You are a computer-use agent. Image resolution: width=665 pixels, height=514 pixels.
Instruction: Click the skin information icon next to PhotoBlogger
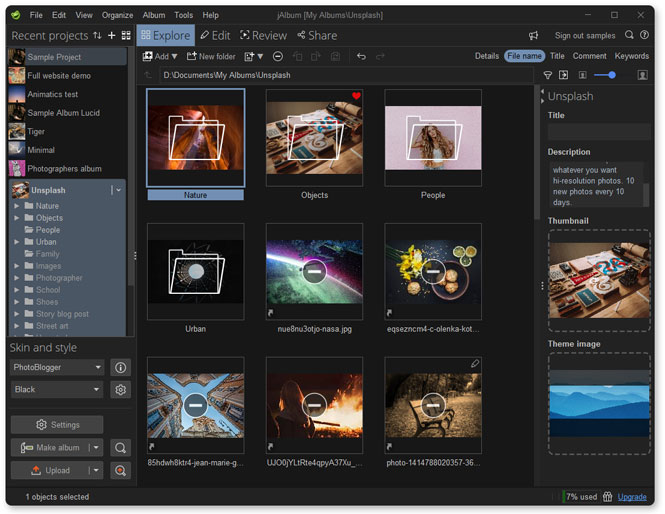coord(121,368)
